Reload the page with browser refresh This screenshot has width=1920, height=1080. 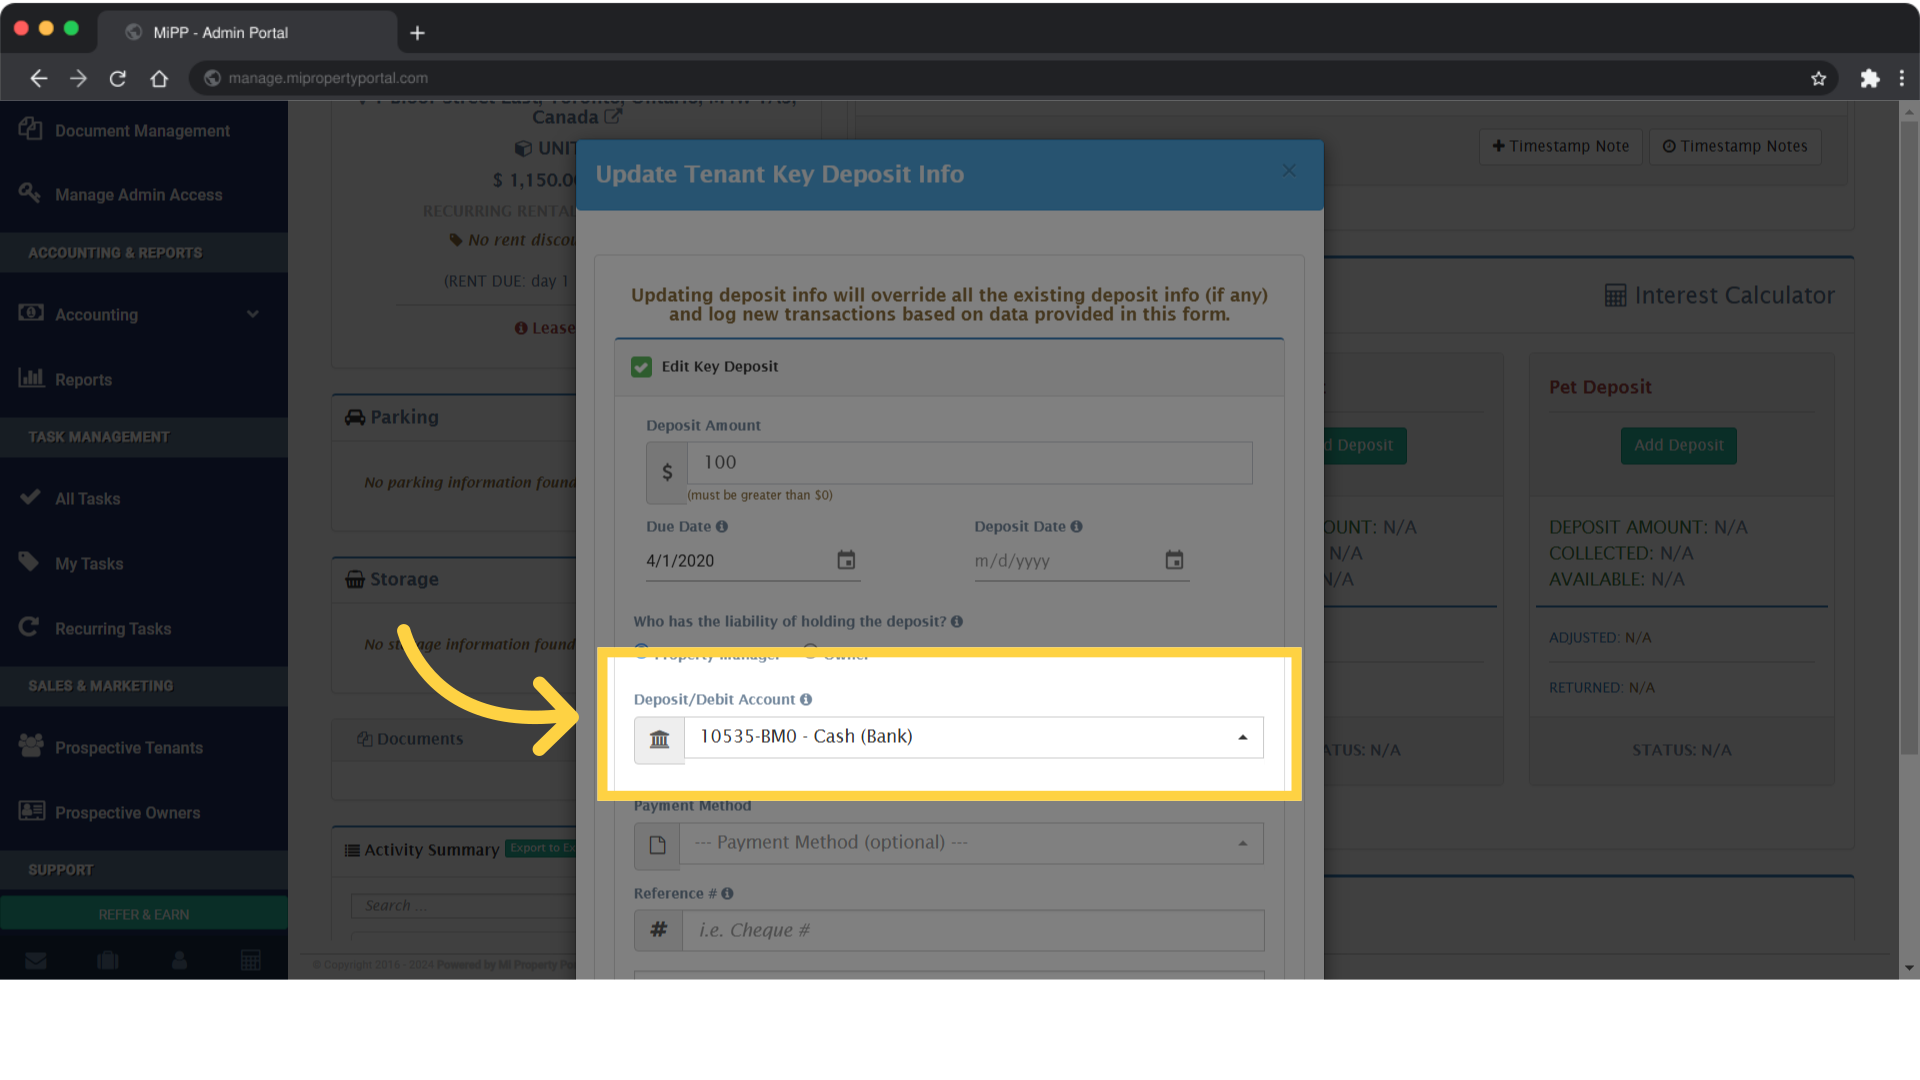coord(118,78)
